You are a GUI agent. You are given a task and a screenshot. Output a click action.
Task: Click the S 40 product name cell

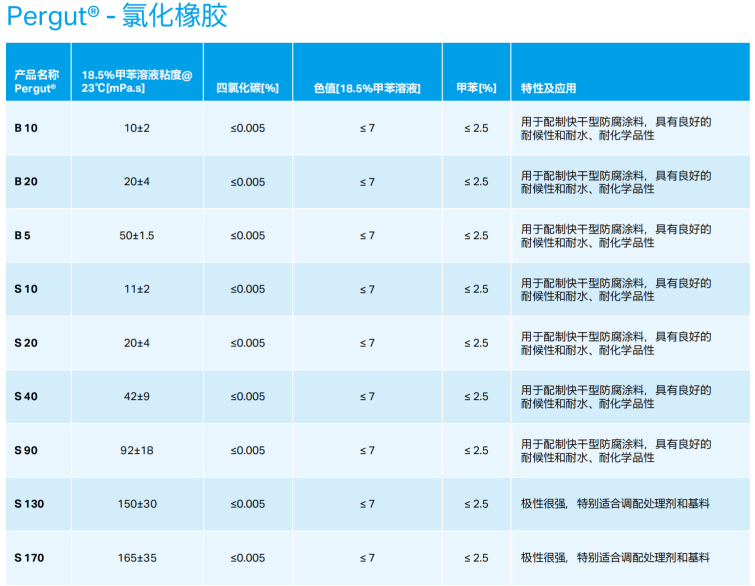26,397
